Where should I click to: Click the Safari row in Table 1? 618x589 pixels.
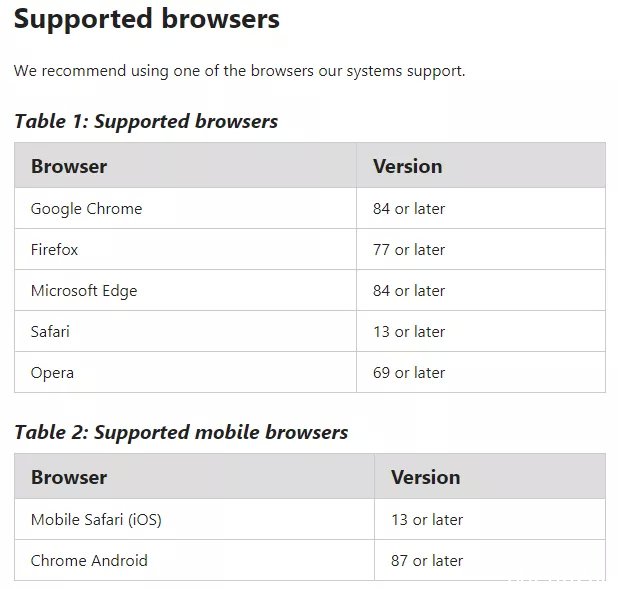tap(310, 332)
